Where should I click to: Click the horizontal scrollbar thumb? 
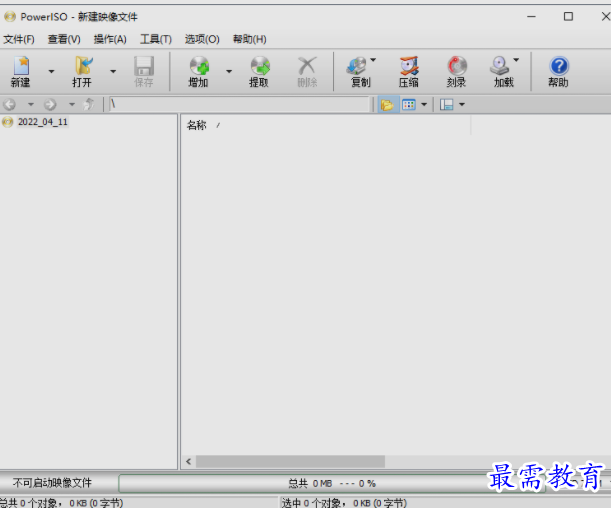[290, 462]
